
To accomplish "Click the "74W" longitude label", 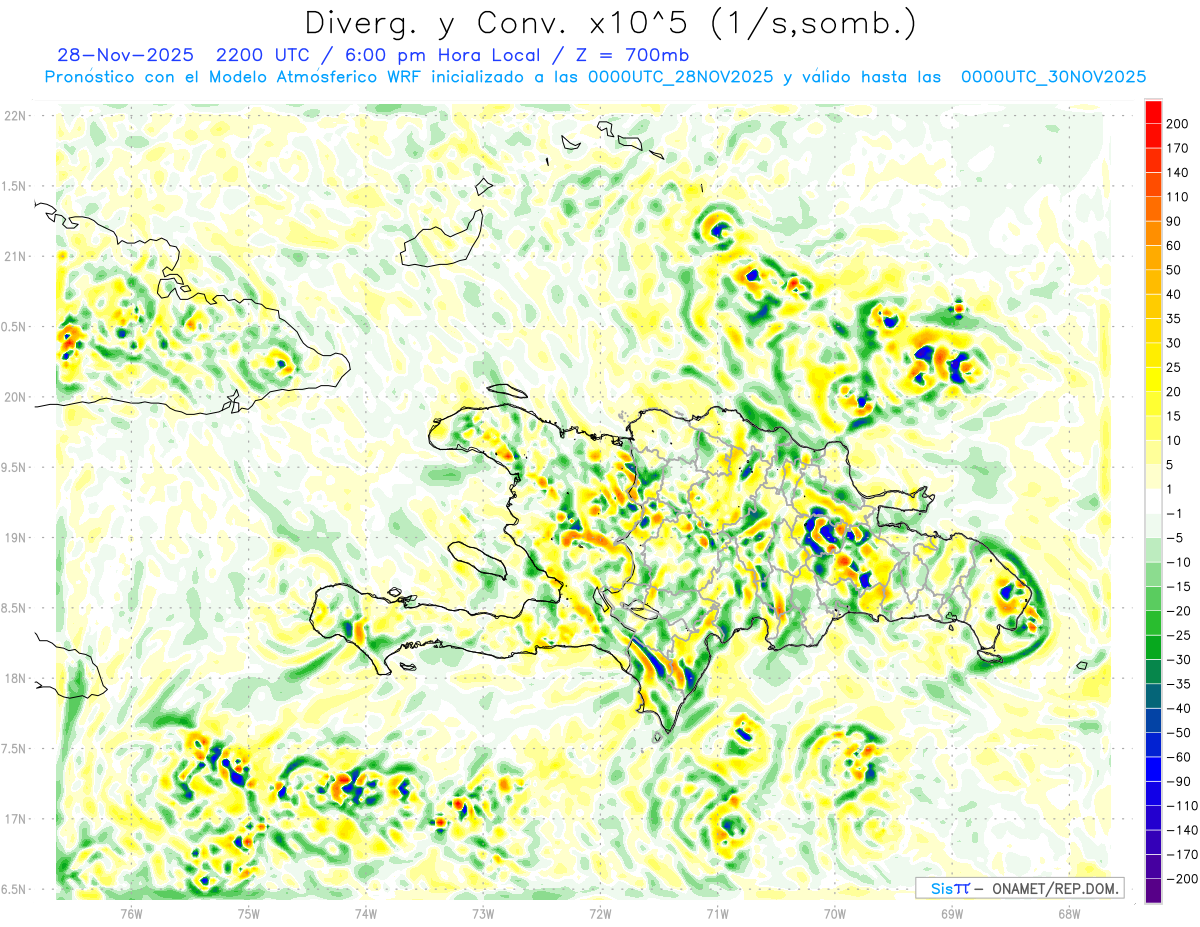I will click(x=366, y=914).
